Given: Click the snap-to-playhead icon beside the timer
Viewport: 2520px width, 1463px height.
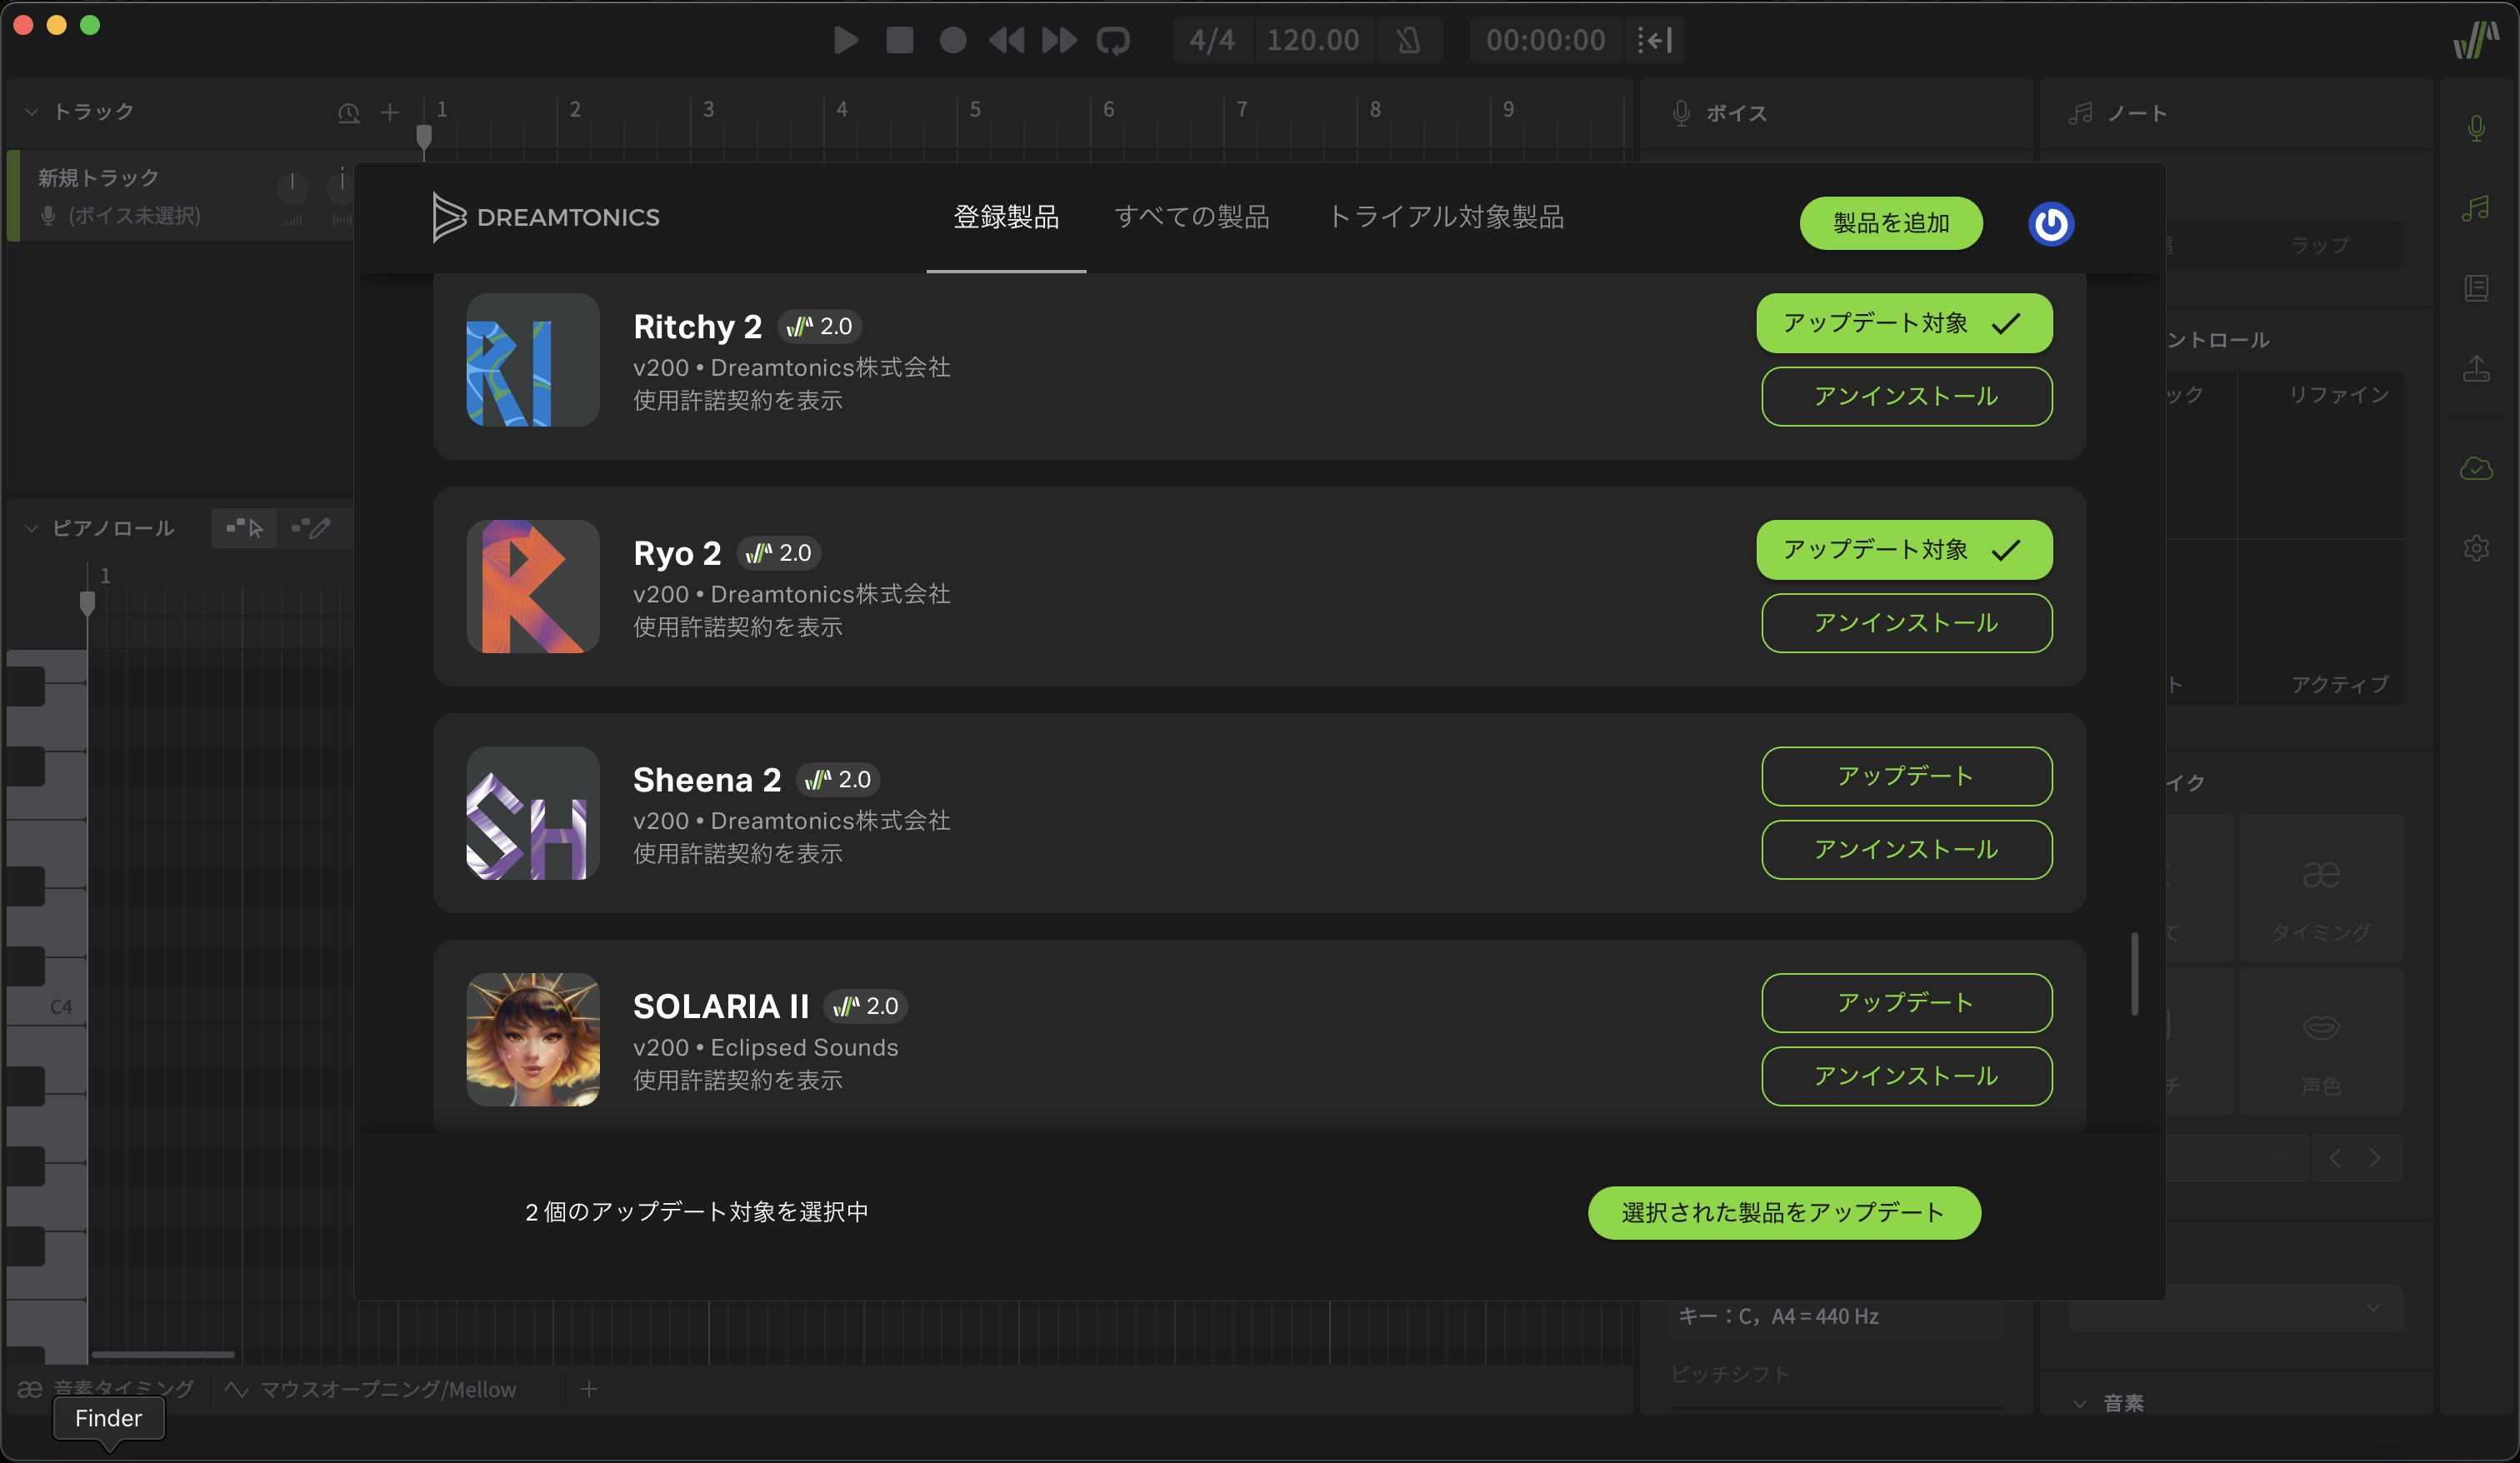Looking at the screenshot, I should click(x=1655, y=40).
